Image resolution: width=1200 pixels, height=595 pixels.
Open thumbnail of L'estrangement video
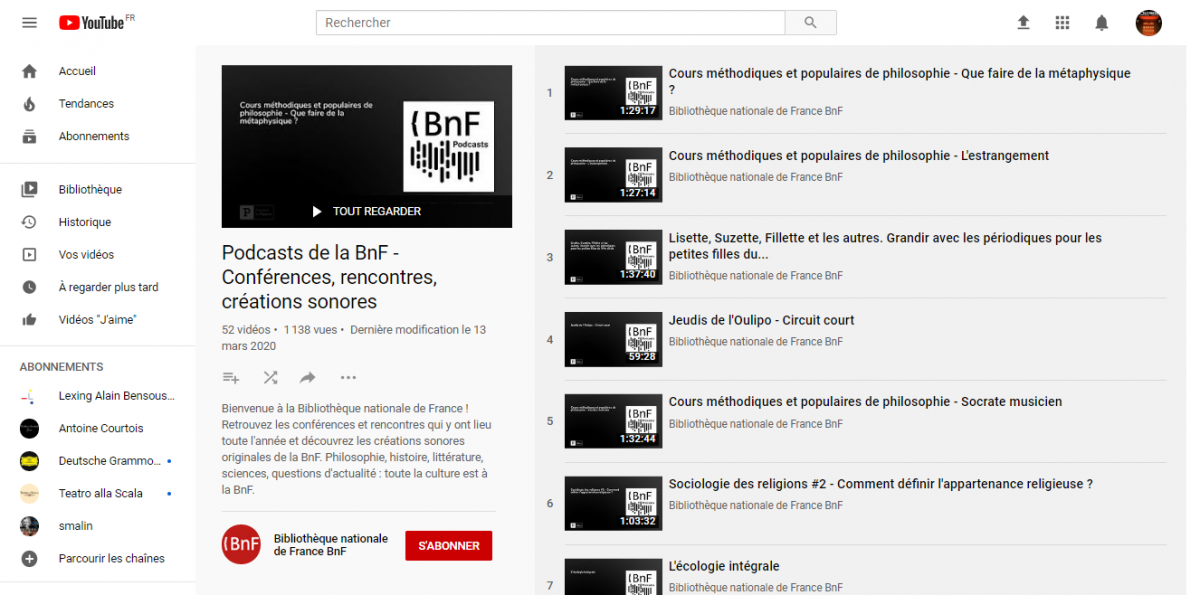point(613,175)
